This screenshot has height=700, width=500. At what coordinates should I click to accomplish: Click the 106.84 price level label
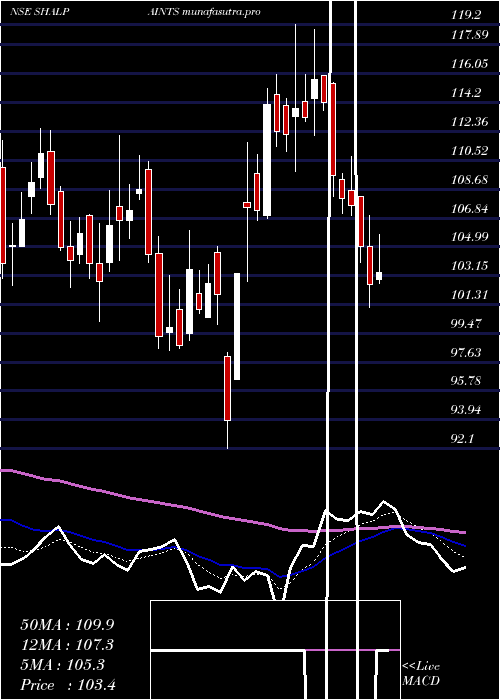point(470,208)
